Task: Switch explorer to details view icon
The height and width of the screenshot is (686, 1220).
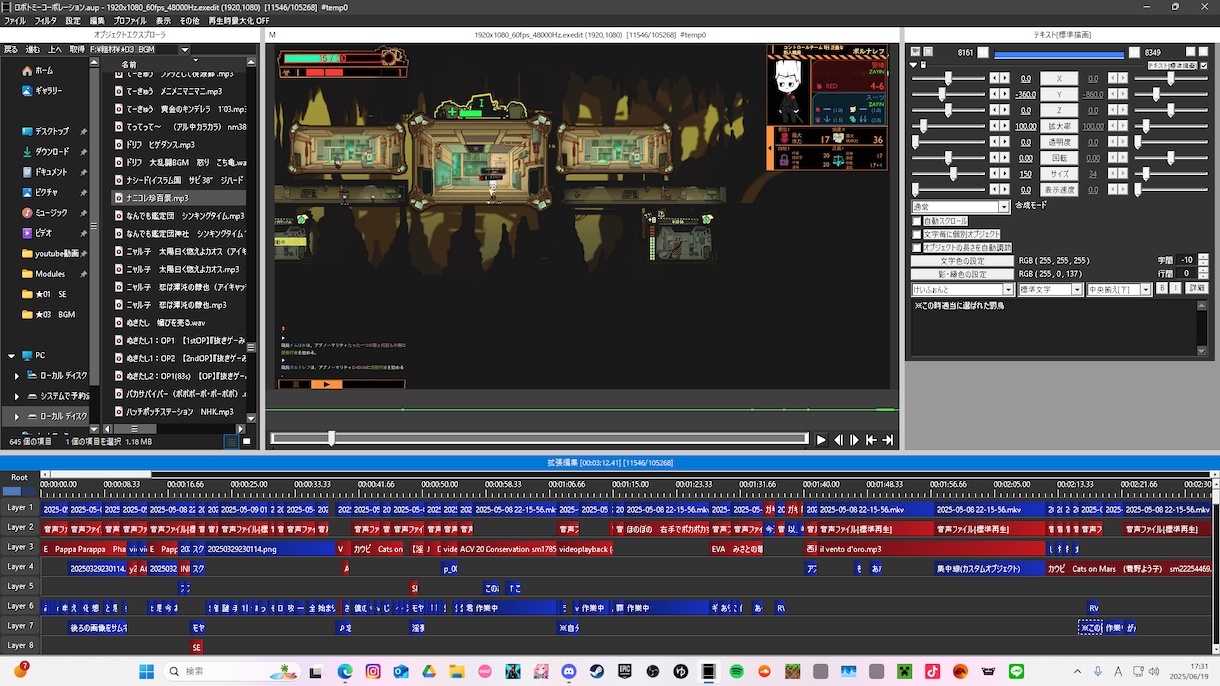Action: pyautogui.click(x=231, y=441)
